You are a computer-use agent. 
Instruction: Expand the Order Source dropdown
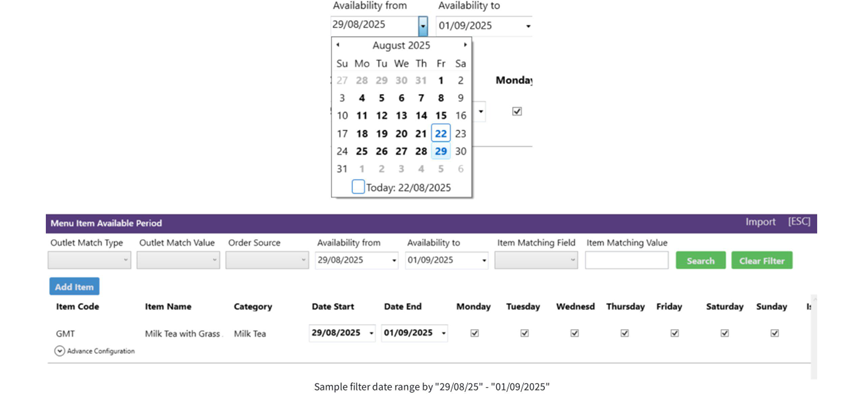tap(267, 260)
